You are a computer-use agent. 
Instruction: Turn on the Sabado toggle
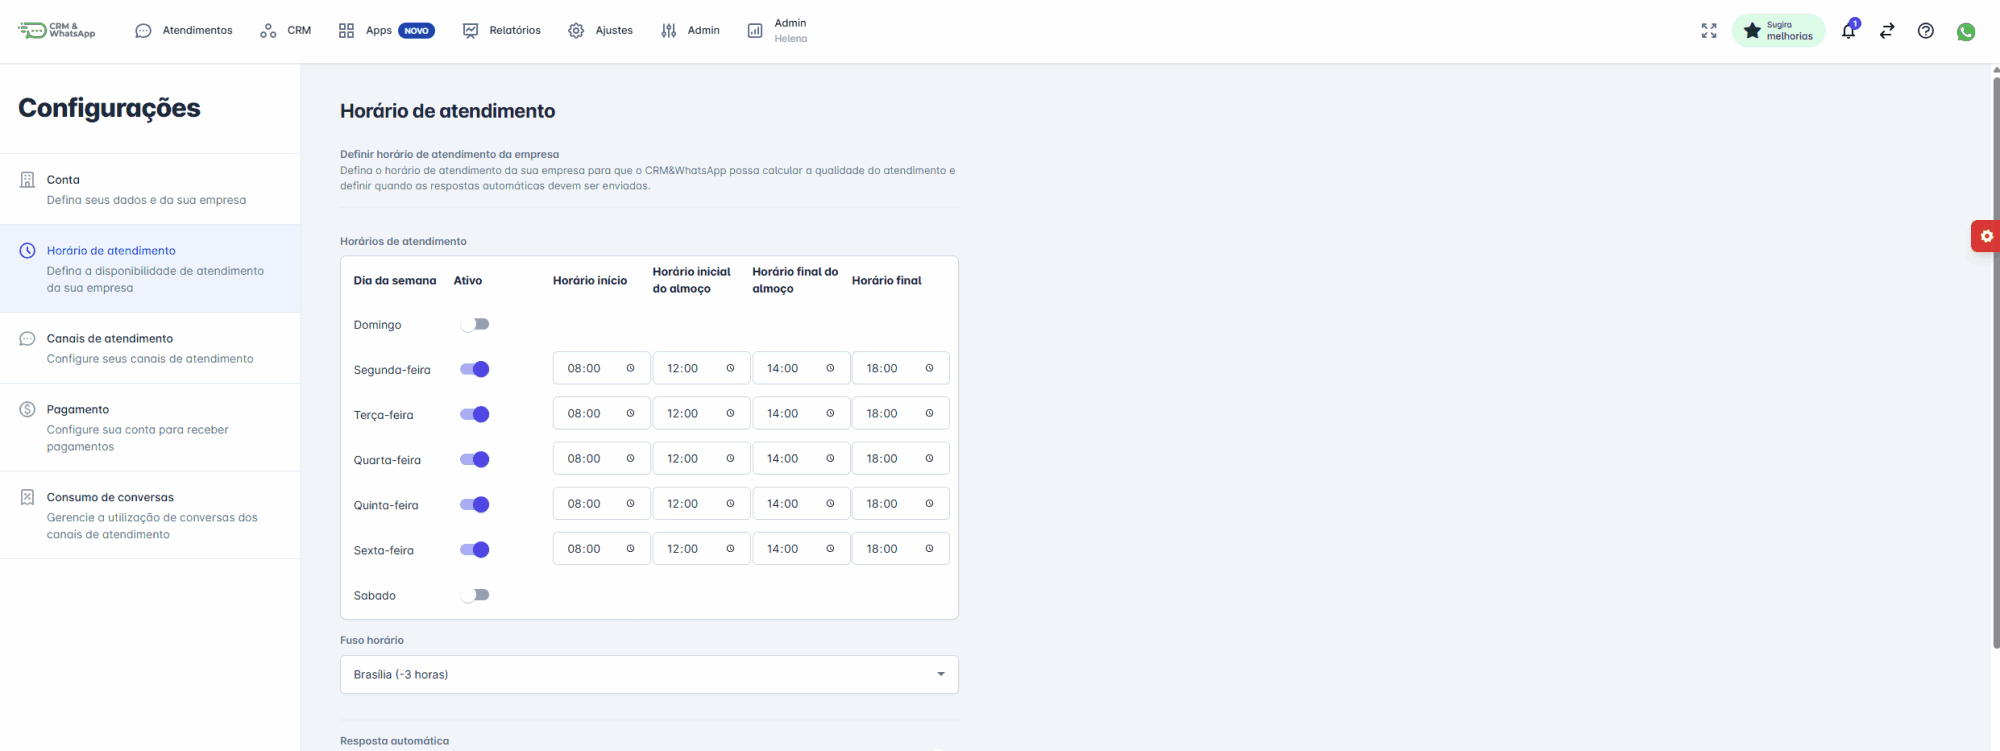[474, 595]
